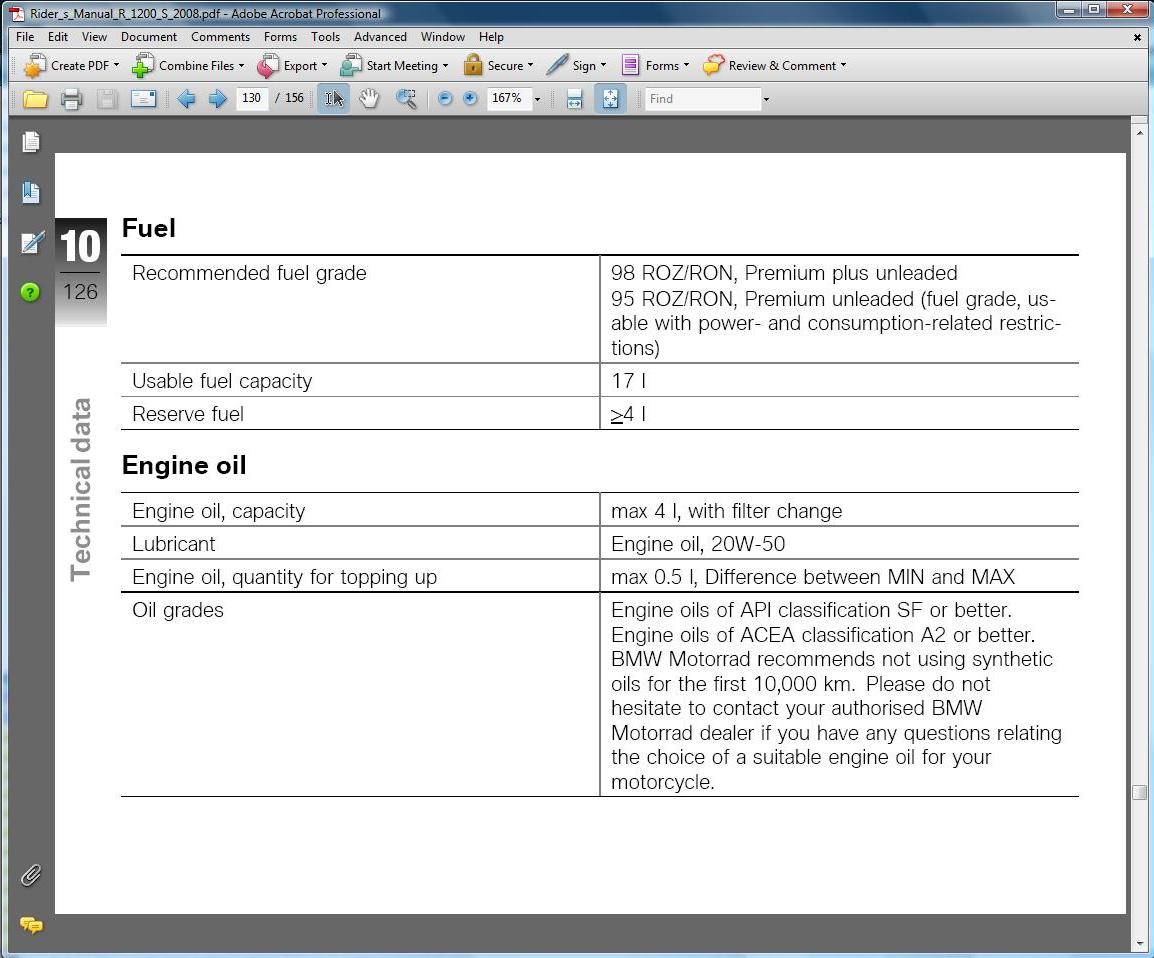Click the Print icon in the toolbar
1154x958 pixels.
(x=71, y=99)
